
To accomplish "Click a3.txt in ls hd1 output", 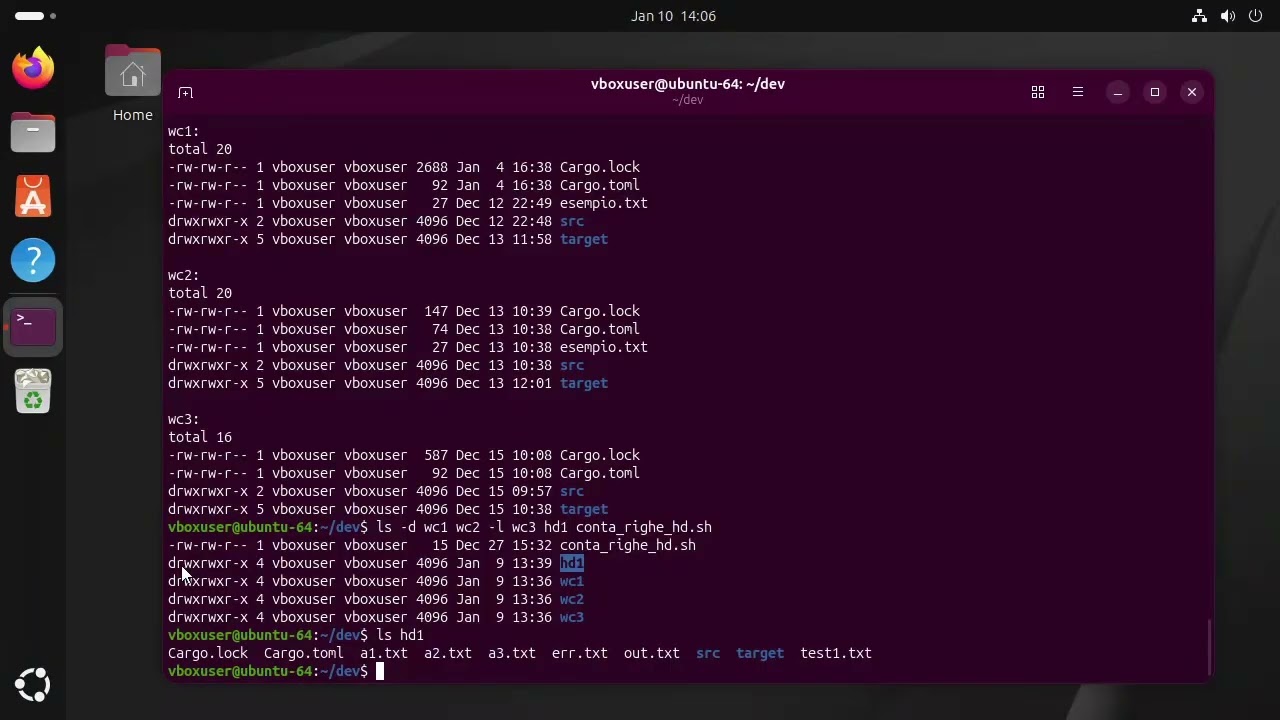I will point(512,653).
